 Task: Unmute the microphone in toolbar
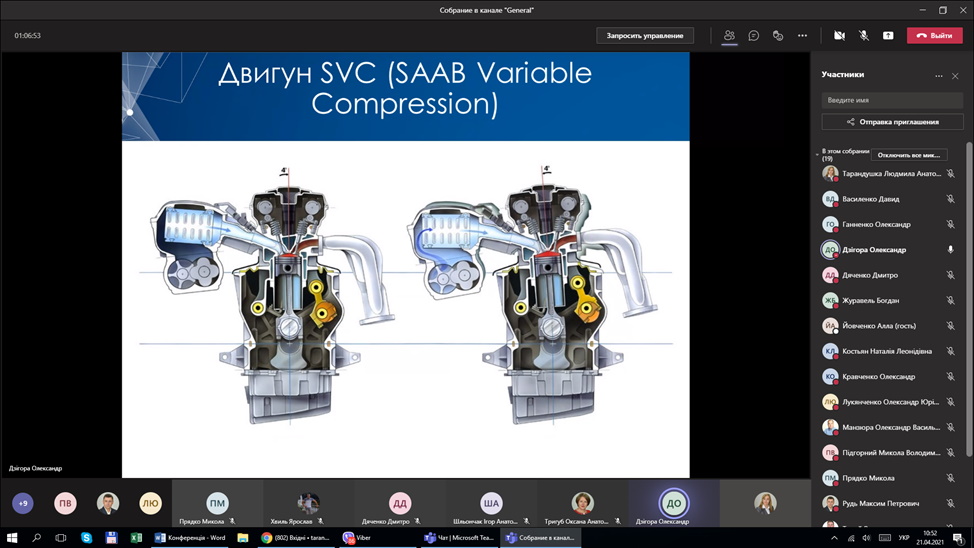click(x=863, y=35)
